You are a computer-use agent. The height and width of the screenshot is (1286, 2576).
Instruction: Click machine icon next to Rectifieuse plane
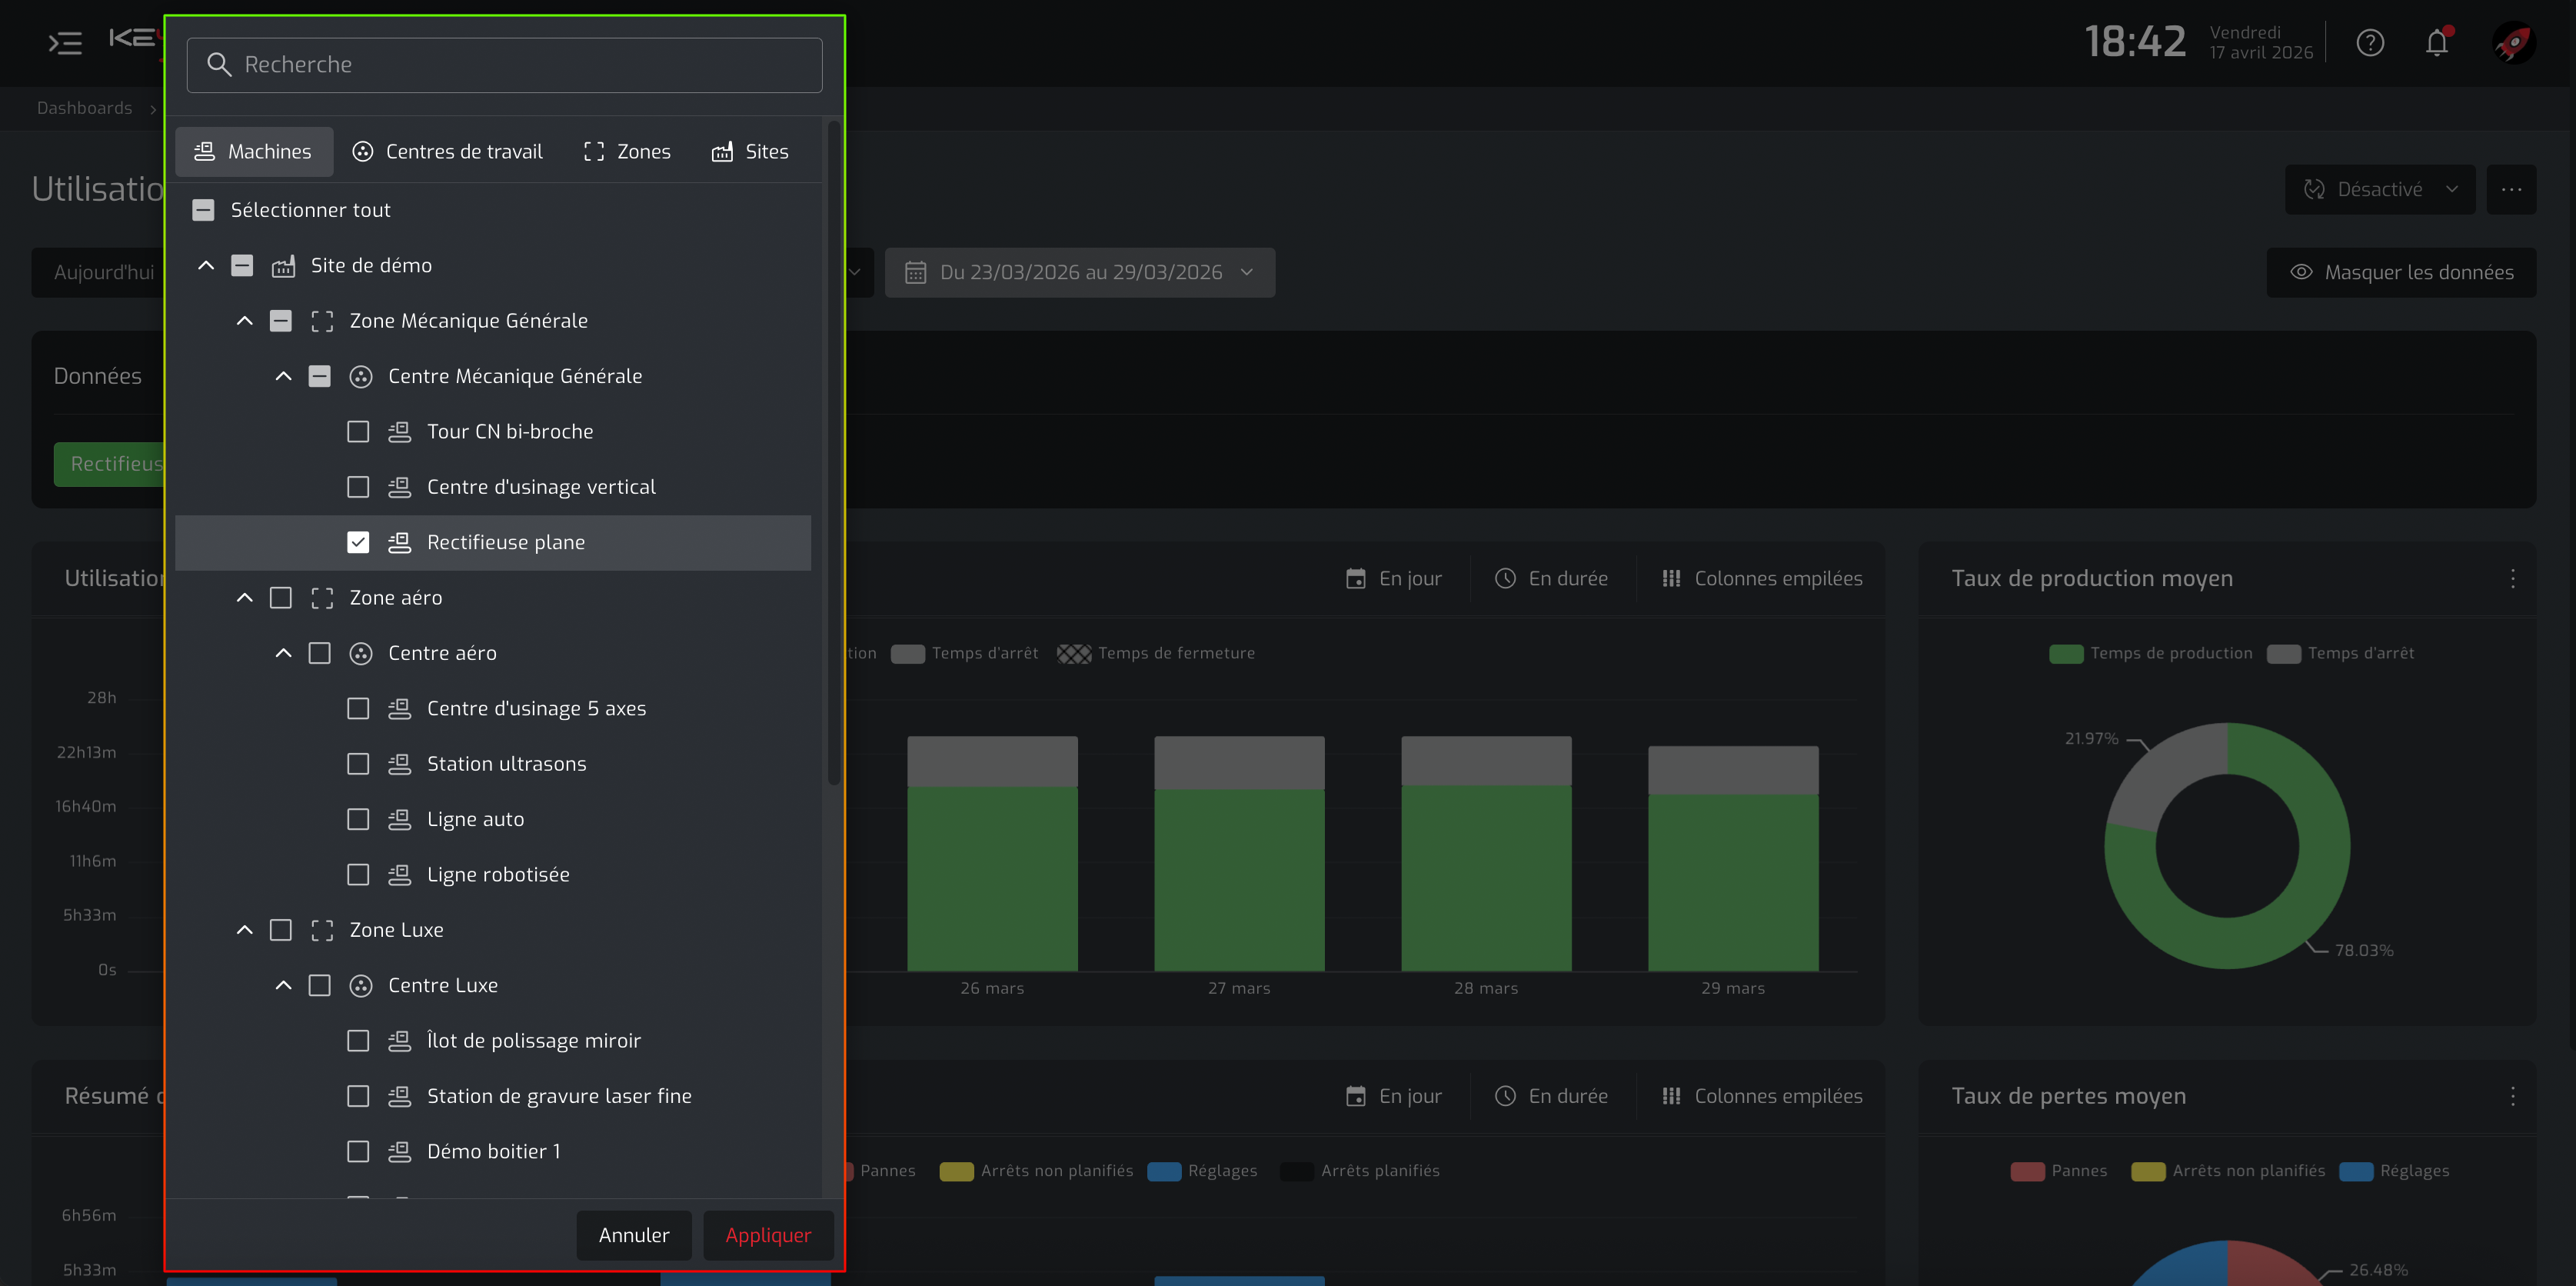(399, 543)
